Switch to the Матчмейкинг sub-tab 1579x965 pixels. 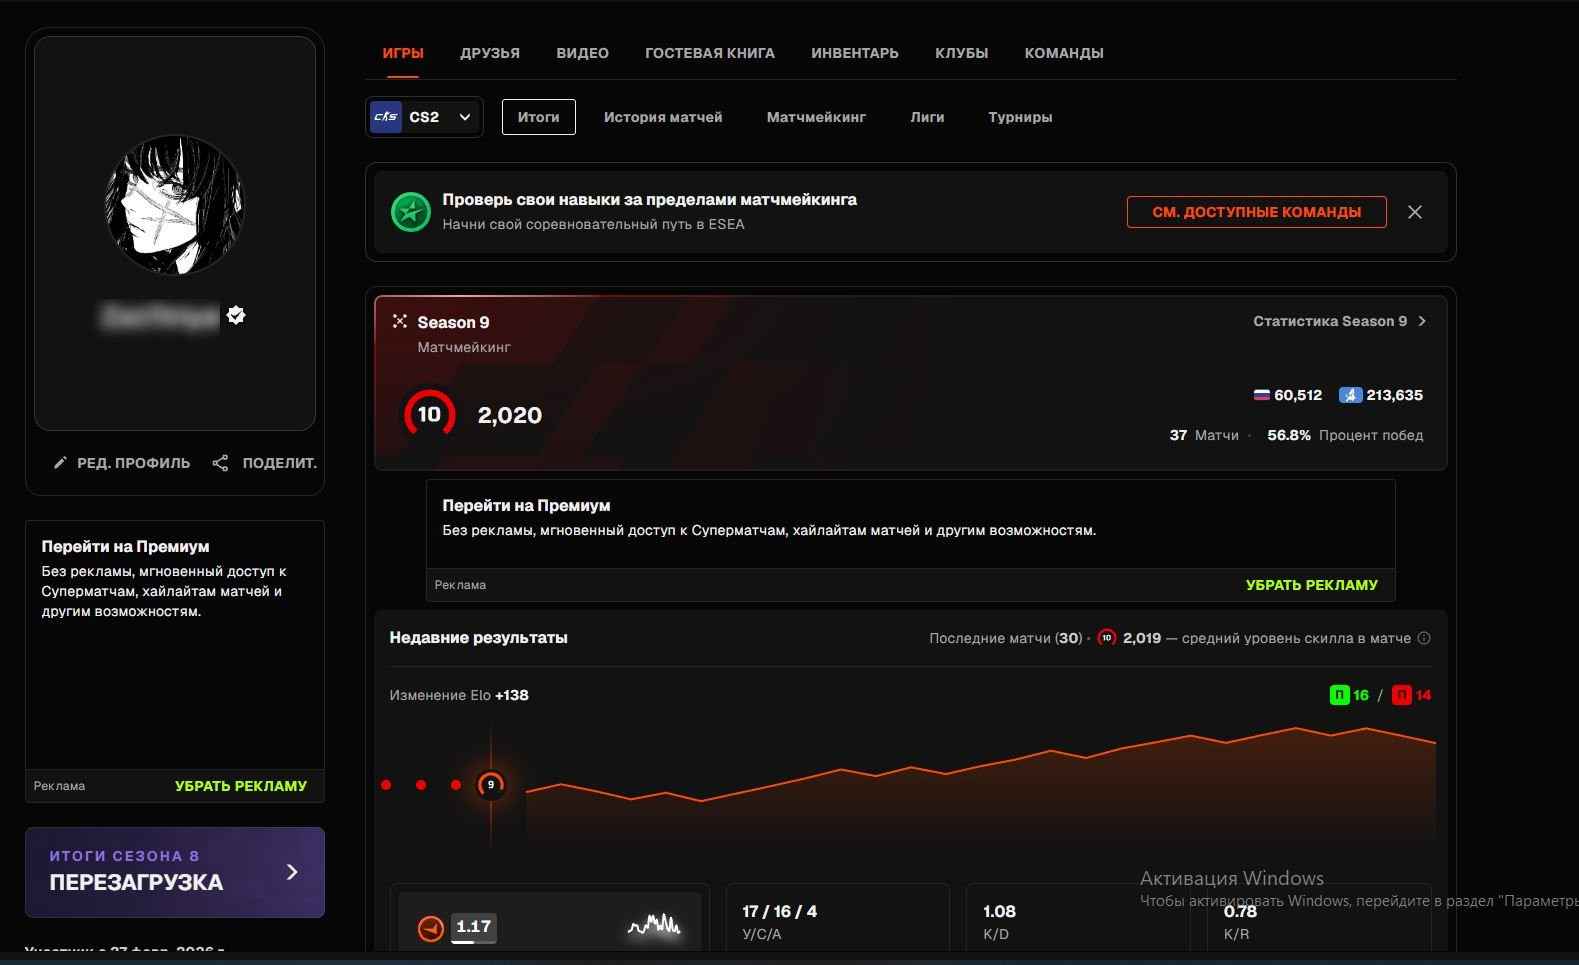click(816, 117)
